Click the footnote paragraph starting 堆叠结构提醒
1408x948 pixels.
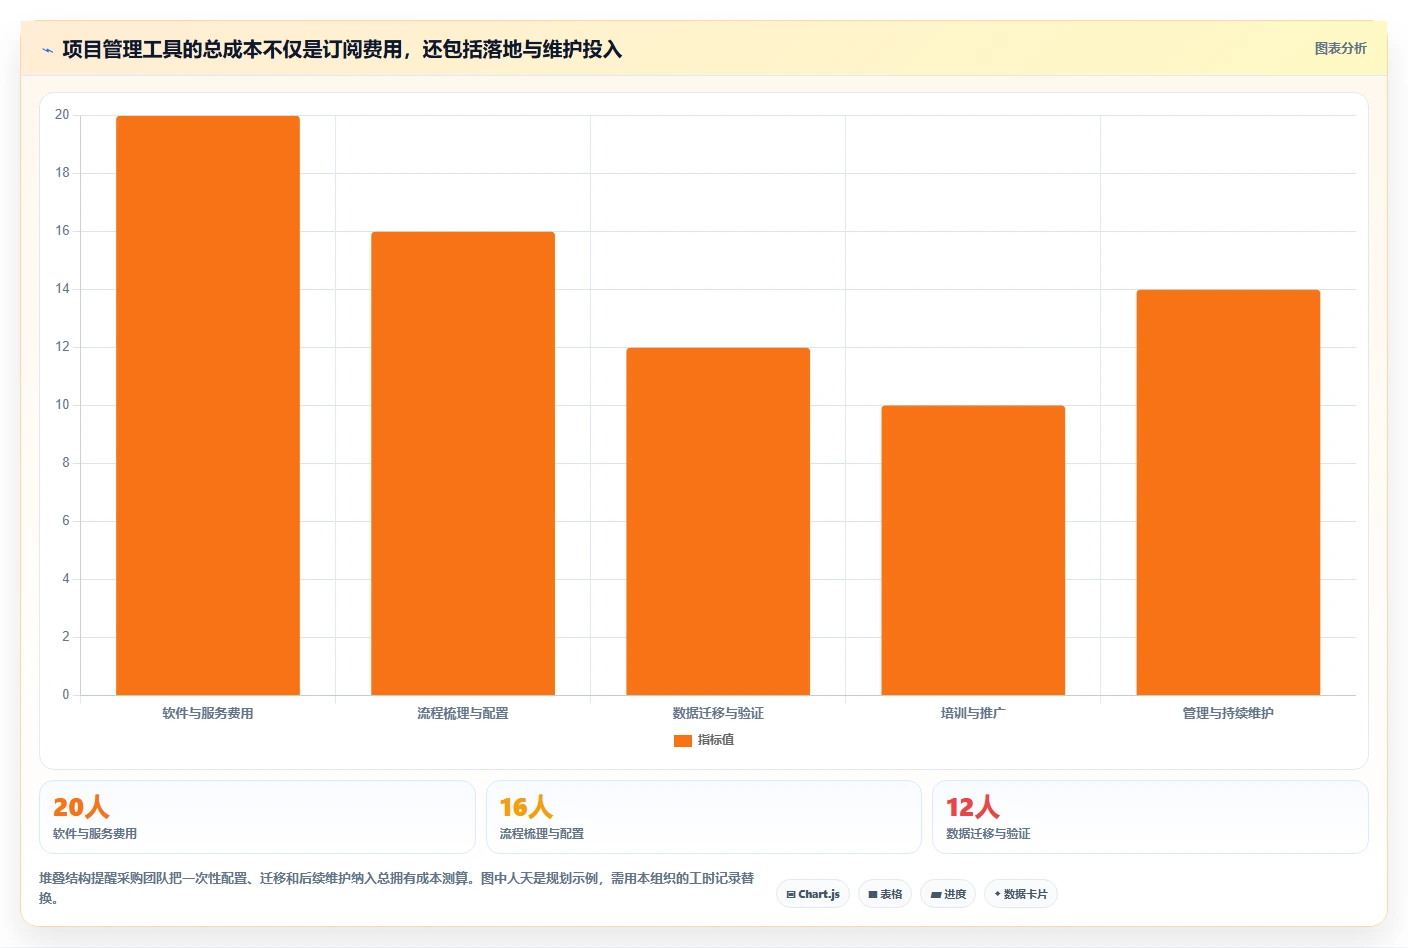tap(397, 888)
